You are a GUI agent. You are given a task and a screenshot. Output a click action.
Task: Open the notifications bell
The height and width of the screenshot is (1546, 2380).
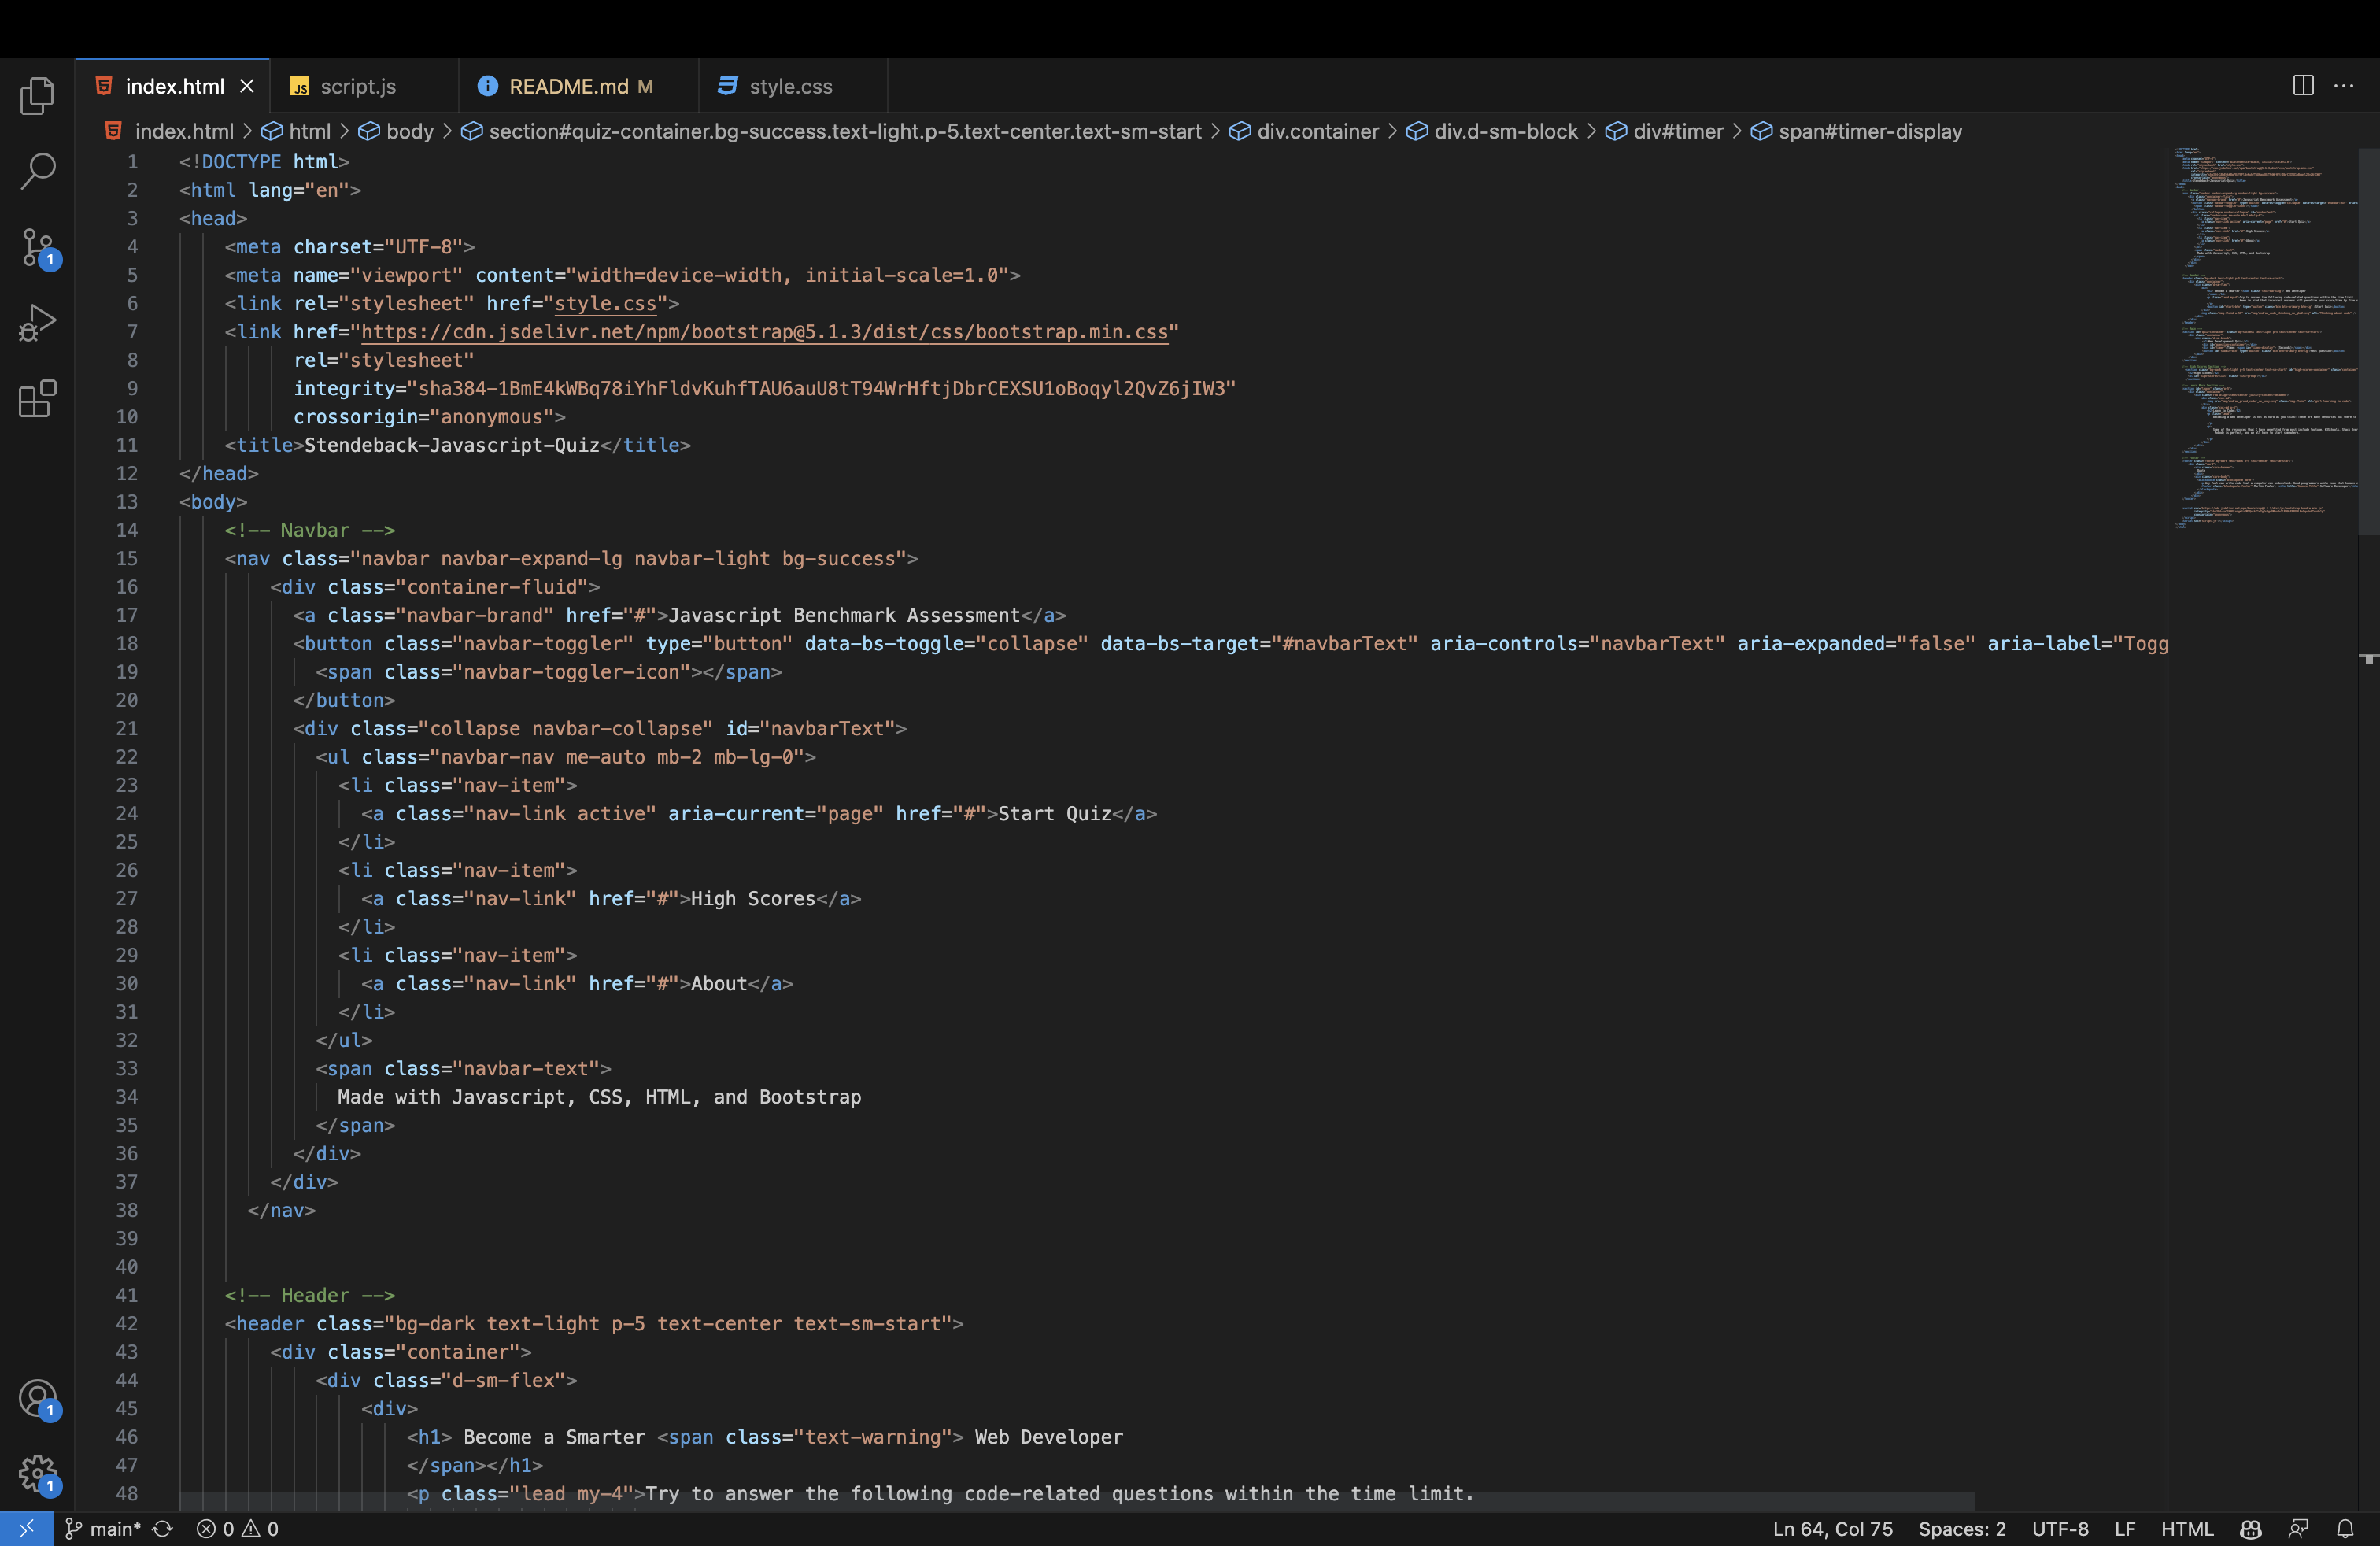[x=2347, y=1529]
